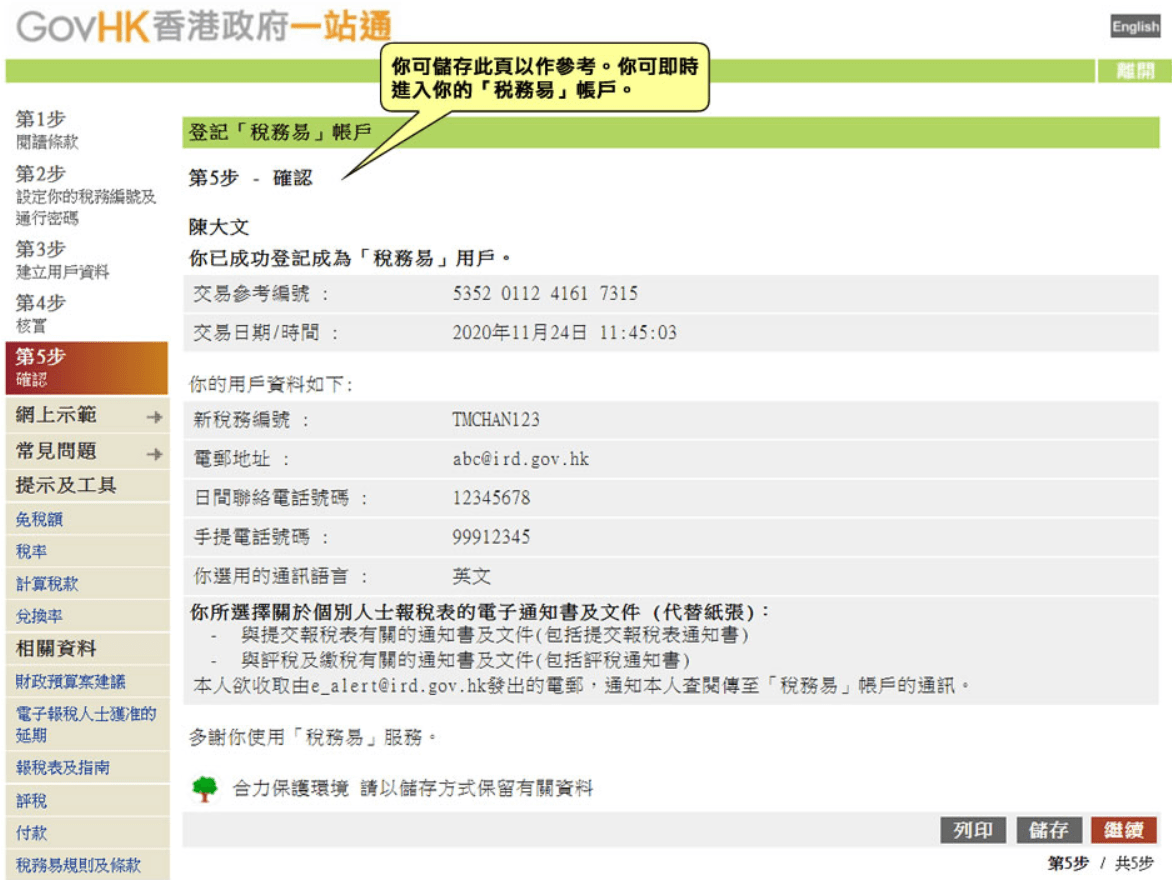Switch language using the English button
Screen dimensions: 1172x880
click(x=1135, y=26)
